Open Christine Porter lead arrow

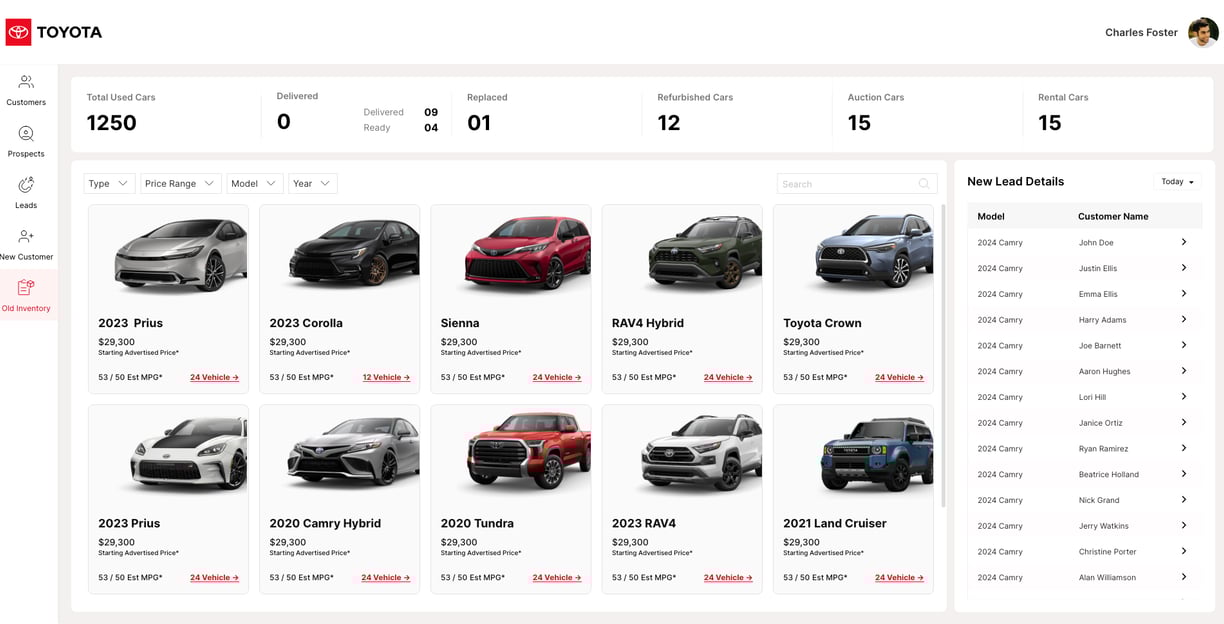point(1184,551)
